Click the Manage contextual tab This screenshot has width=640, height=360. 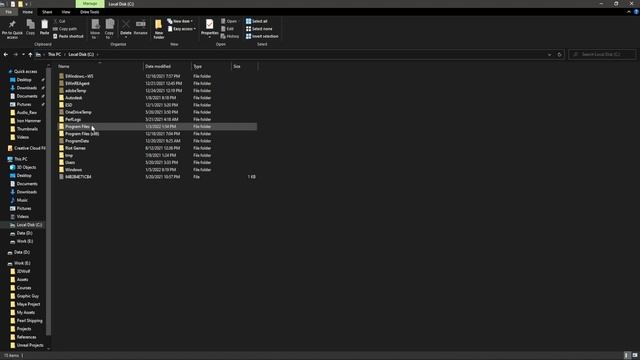pyautogui.click(x=90, y=4)
